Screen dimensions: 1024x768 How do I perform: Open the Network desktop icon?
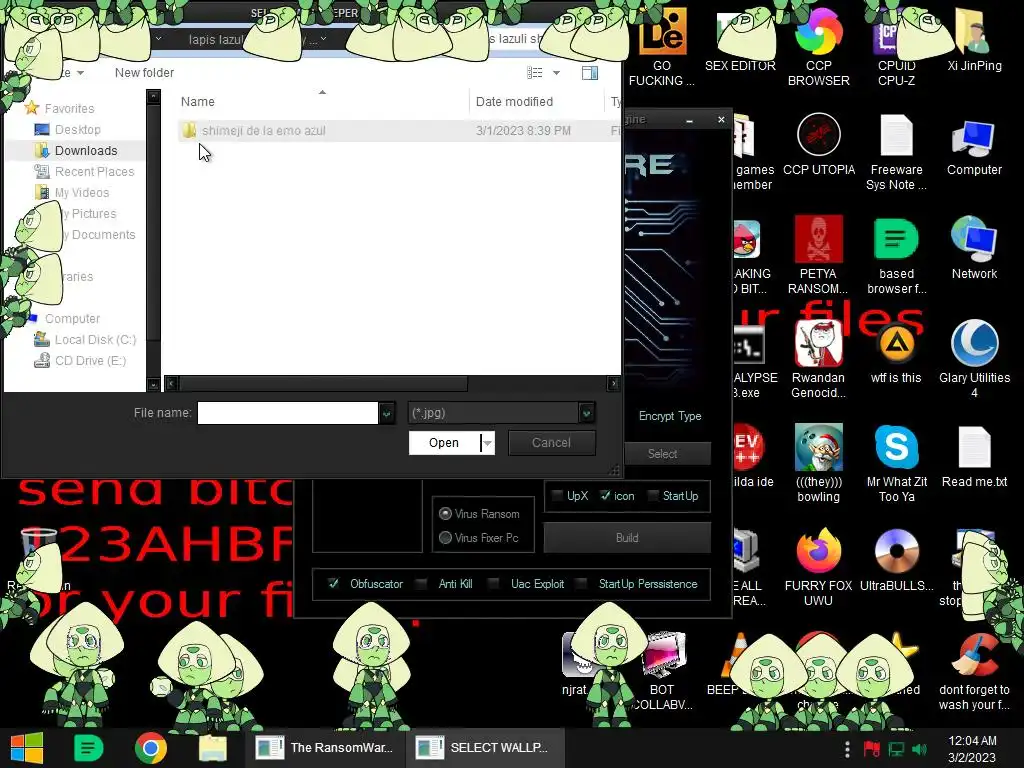pos(974,248)
